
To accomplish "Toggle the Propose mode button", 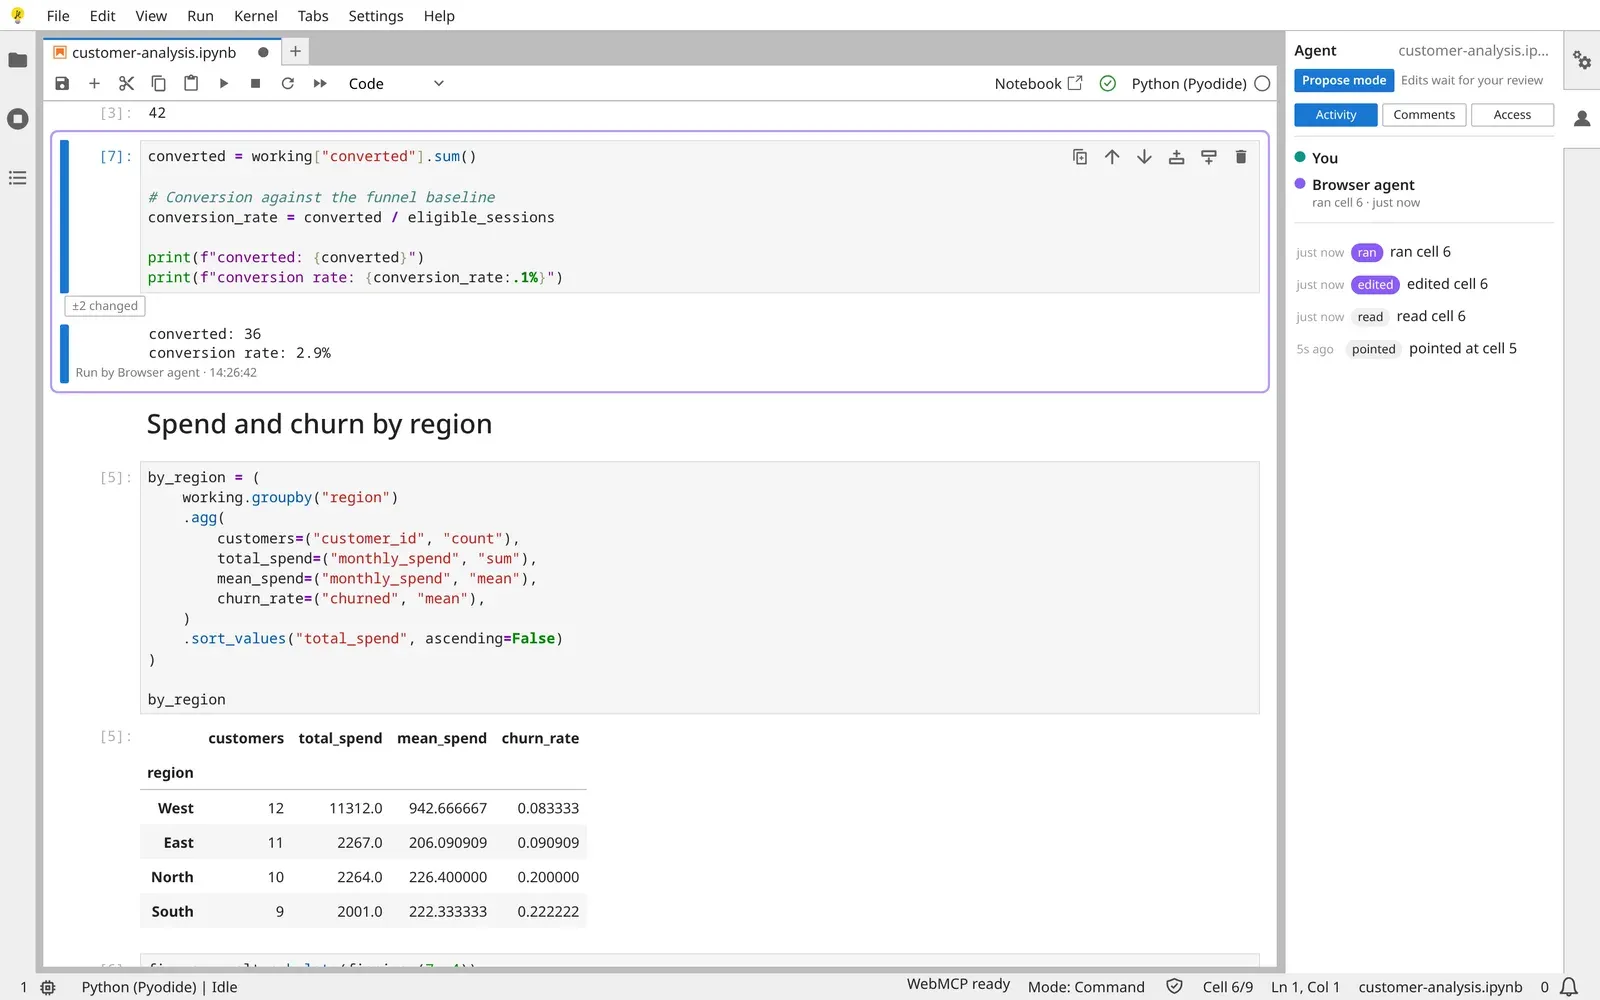I will pyautogui.click(x=1344, y=80).
